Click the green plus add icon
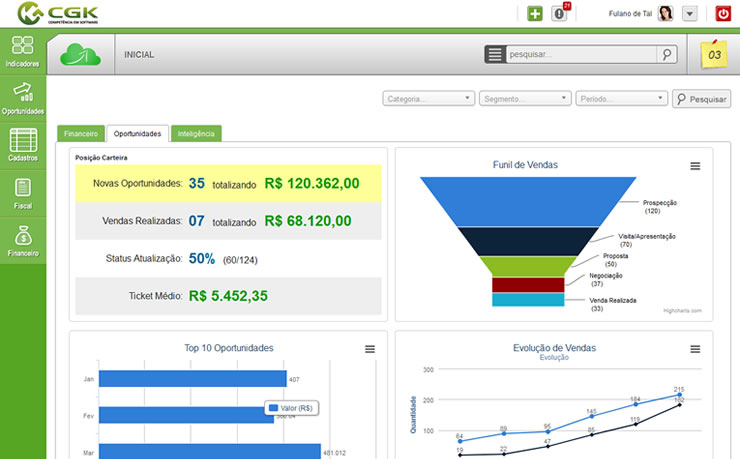Image resolution: width=740 pixels, height=459 pixels. click(535, 14)
